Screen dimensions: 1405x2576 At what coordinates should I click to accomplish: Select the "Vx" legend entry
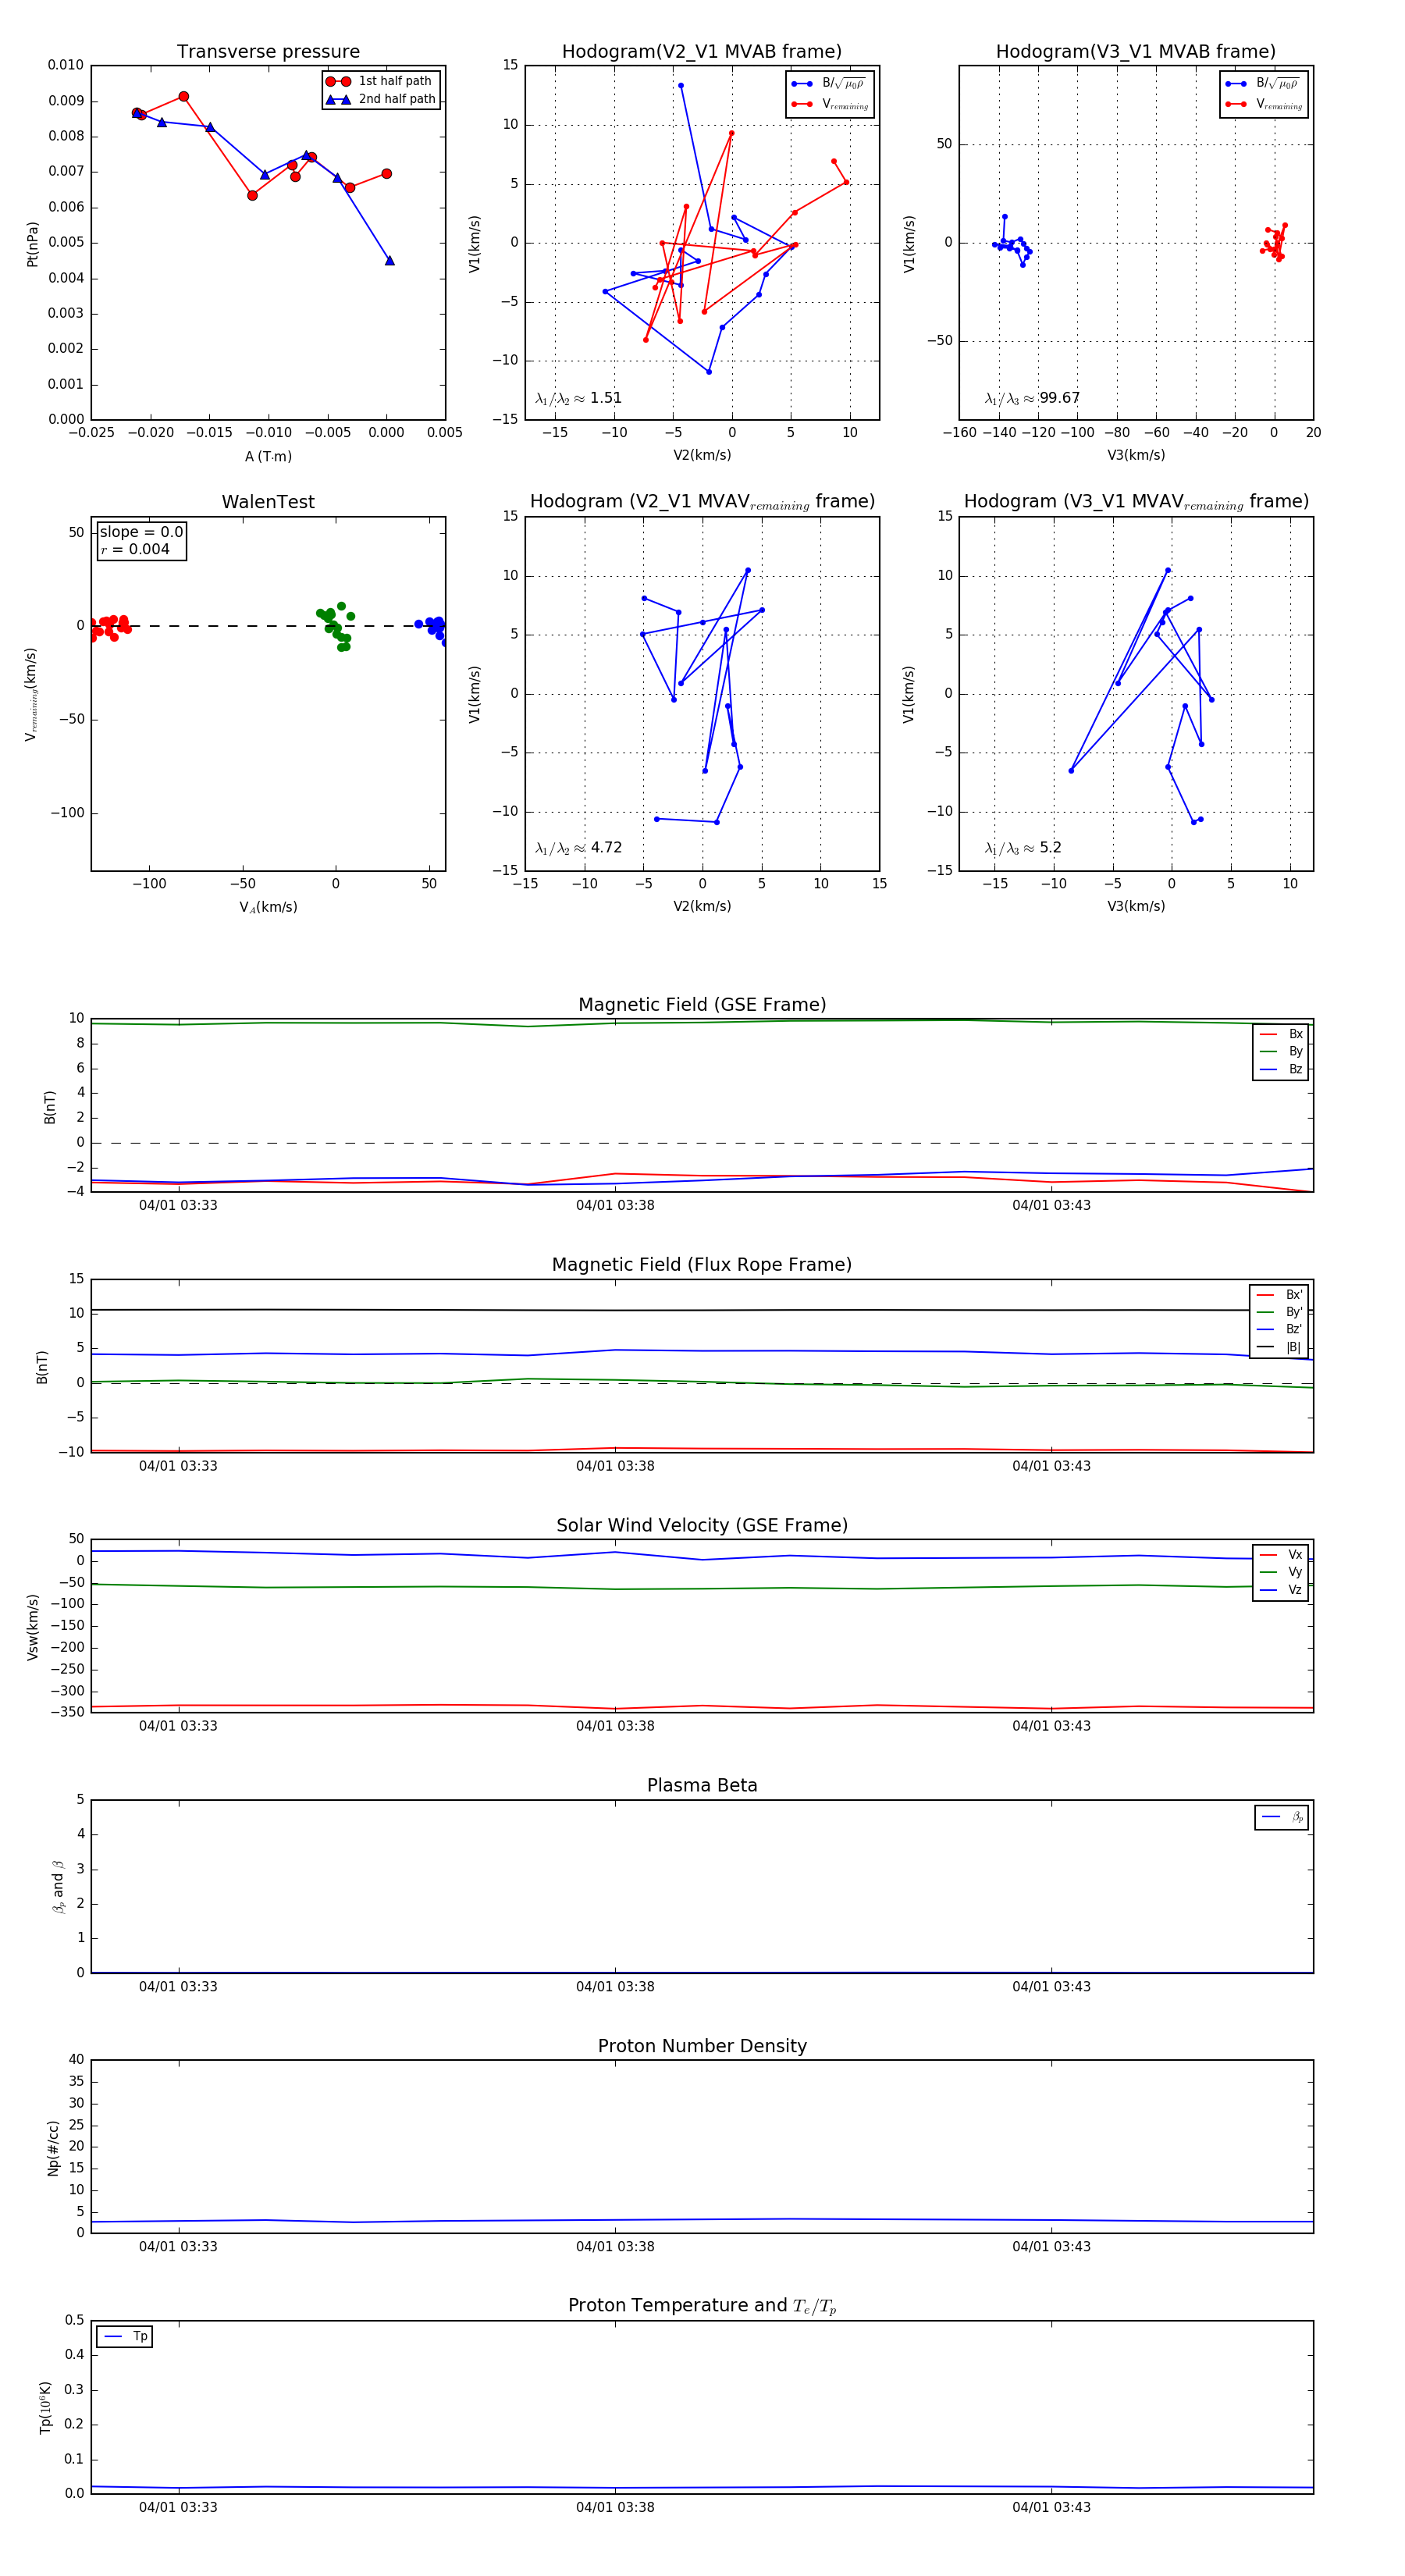tap(1281, 1554)
